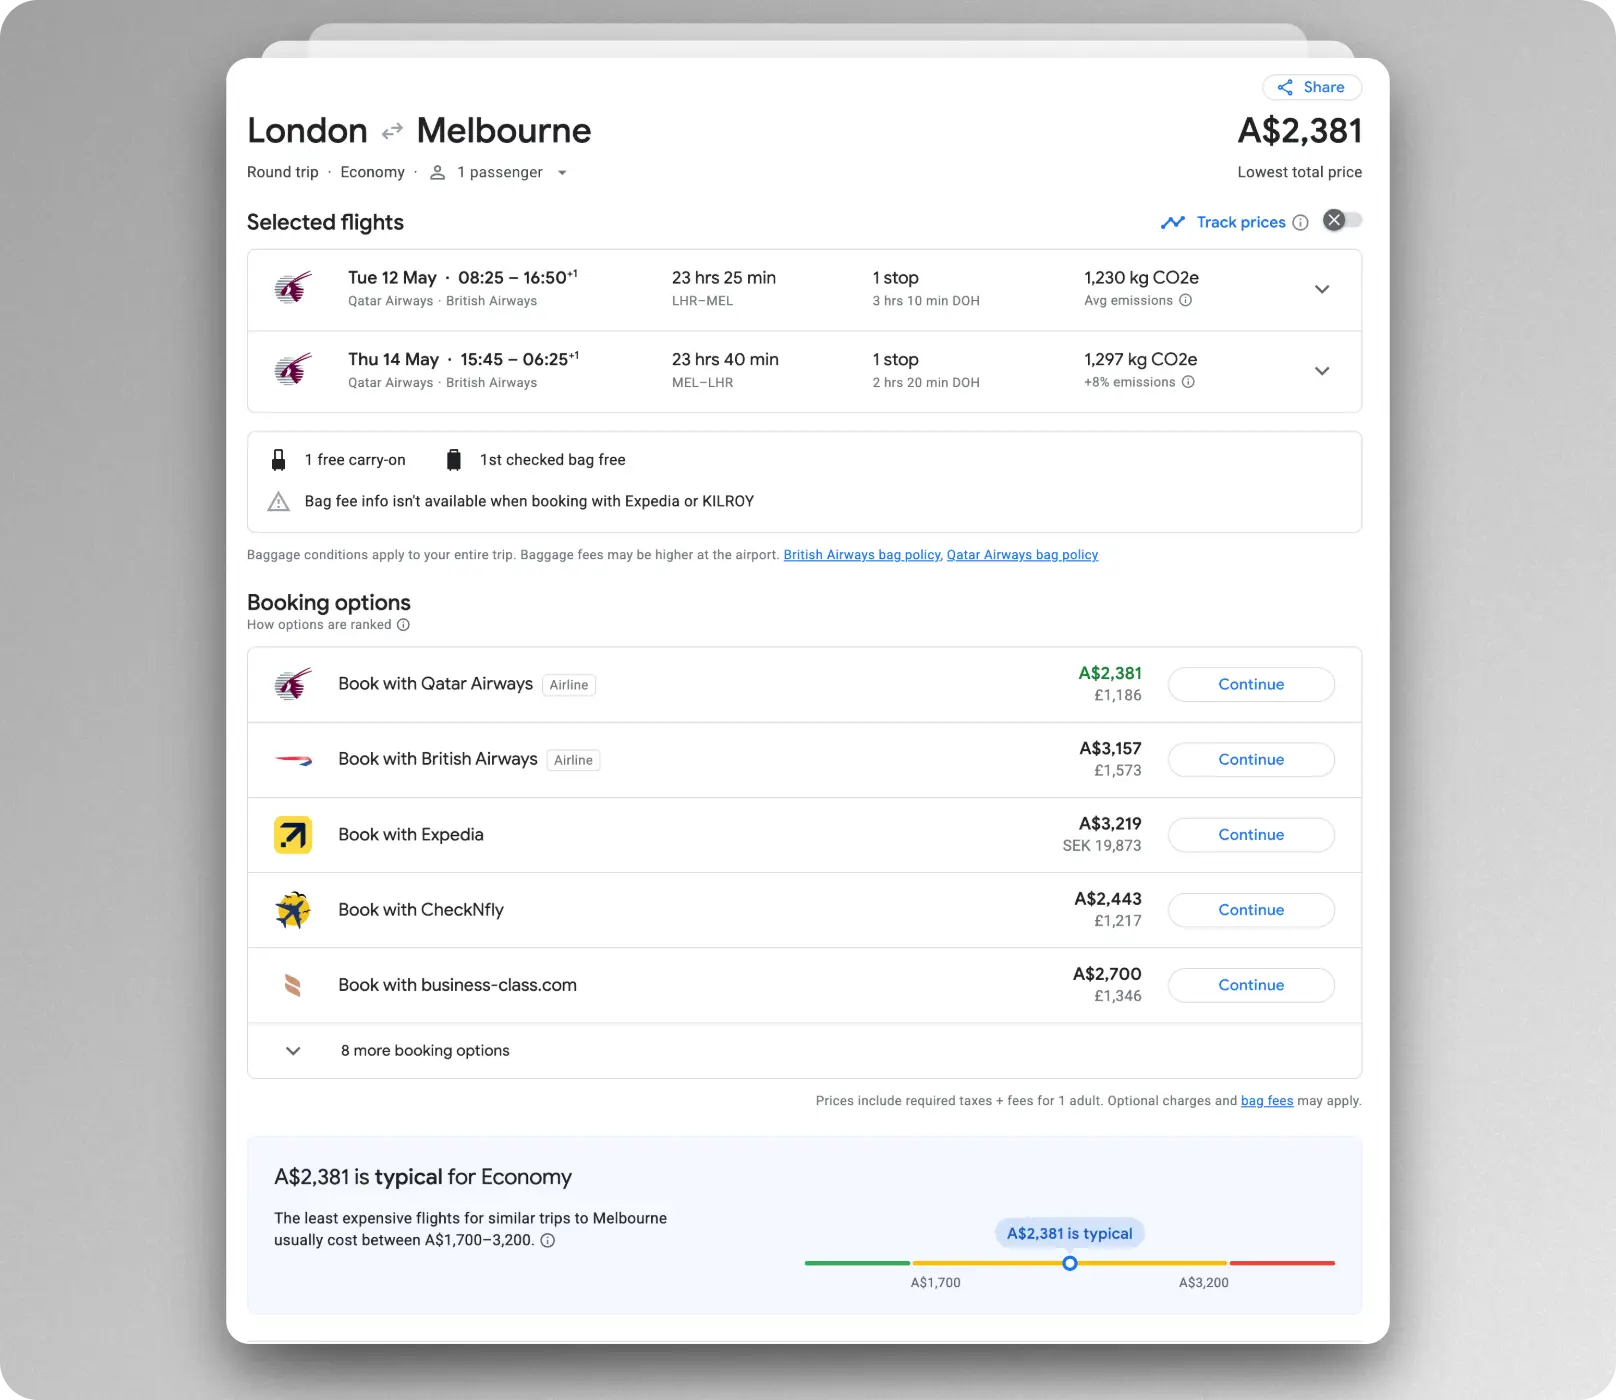Click the business-class.com logo icon

(x=293, y=985)
